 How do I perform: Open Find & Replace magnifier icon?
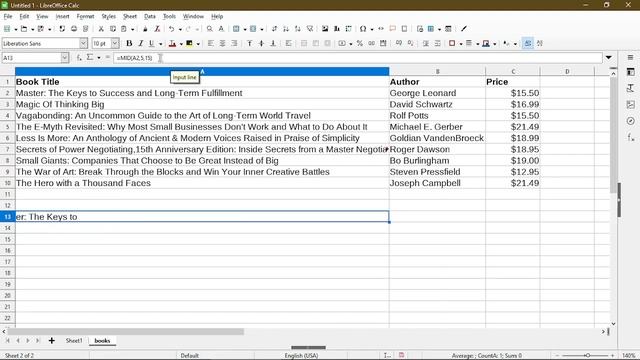coord(209,29)
